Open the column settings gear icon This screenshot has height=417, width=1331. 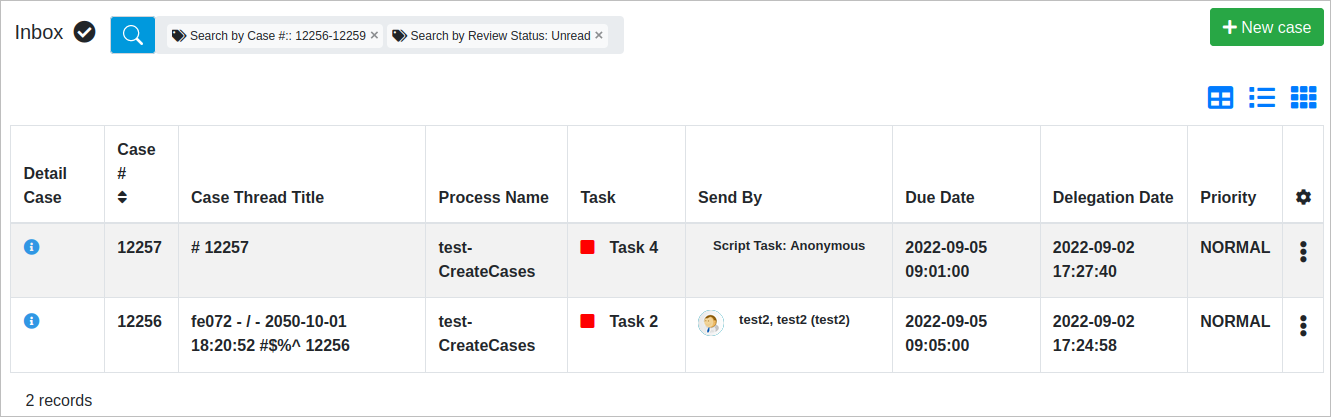pyautogui.click(x=1303, y=197)
